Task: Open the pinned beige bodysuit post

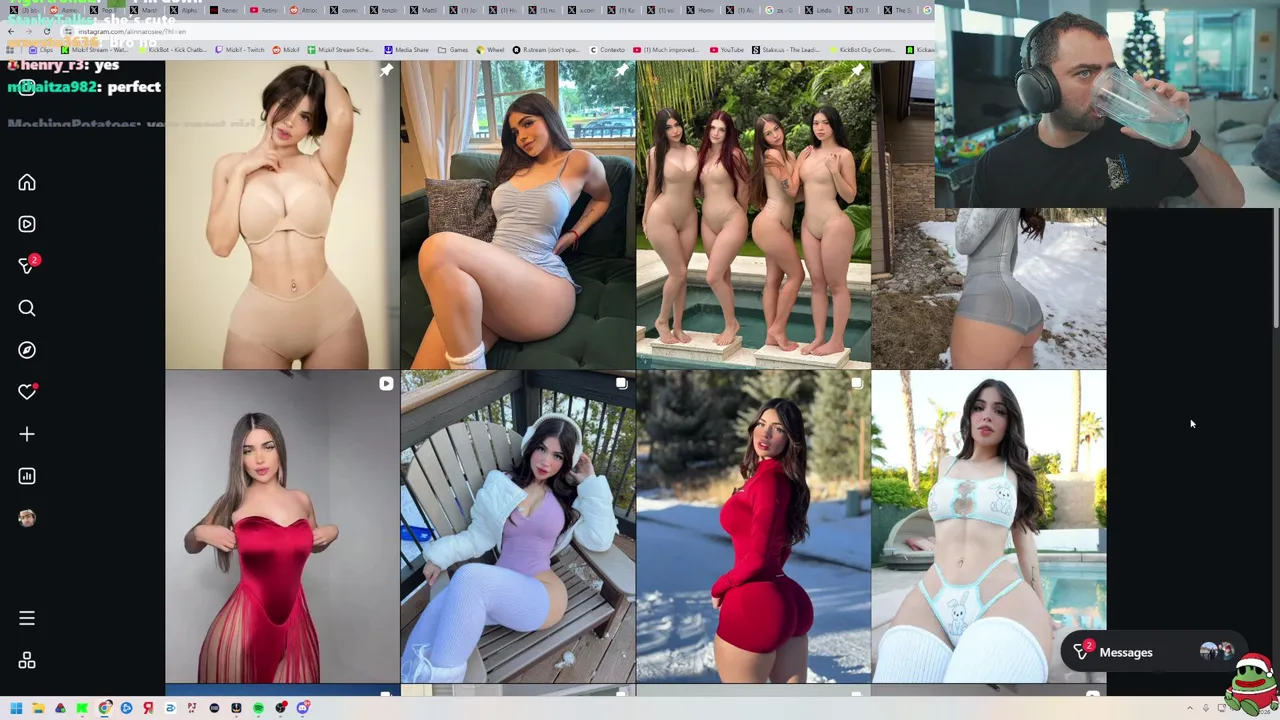Action: pyautogui.click(x=282, y=215)
